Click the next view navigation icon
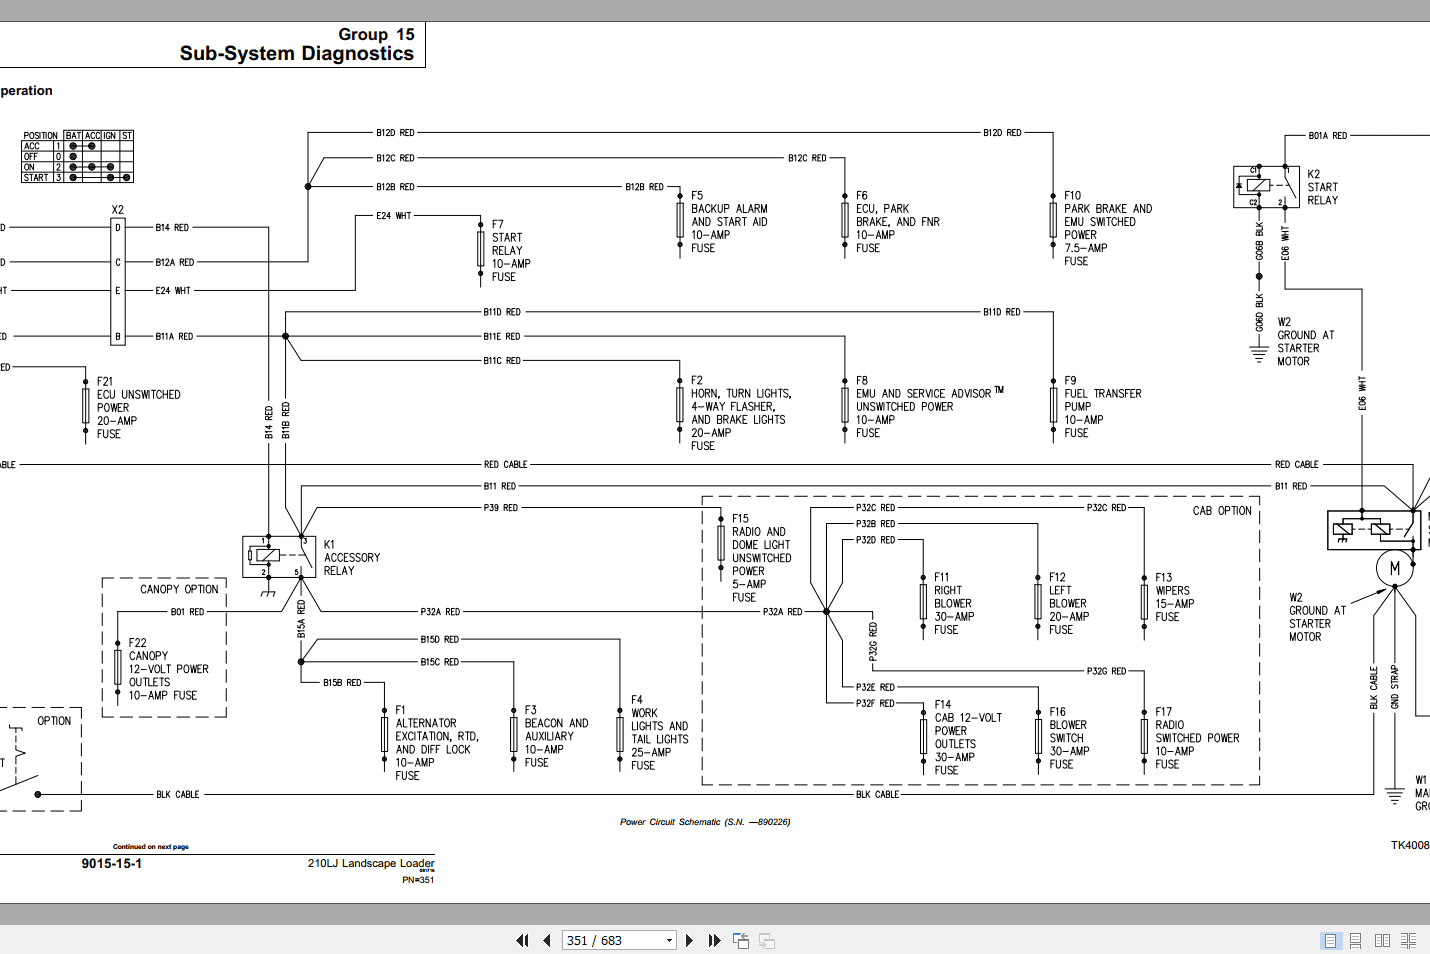The height and width of the screenshot is (954, 1430). [x=767, y=940]
